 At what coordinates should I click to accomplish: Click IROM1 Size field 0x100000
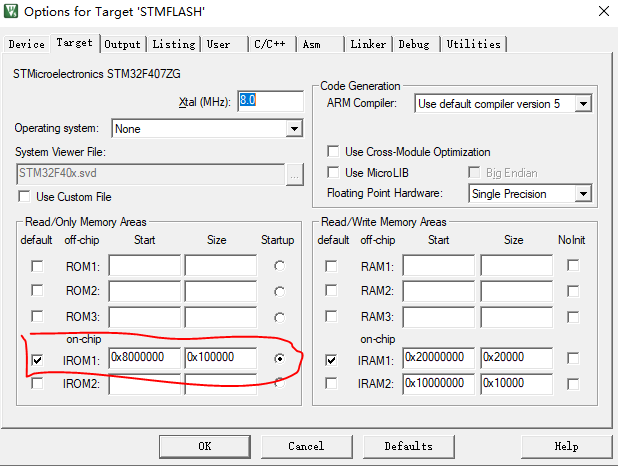221,358
